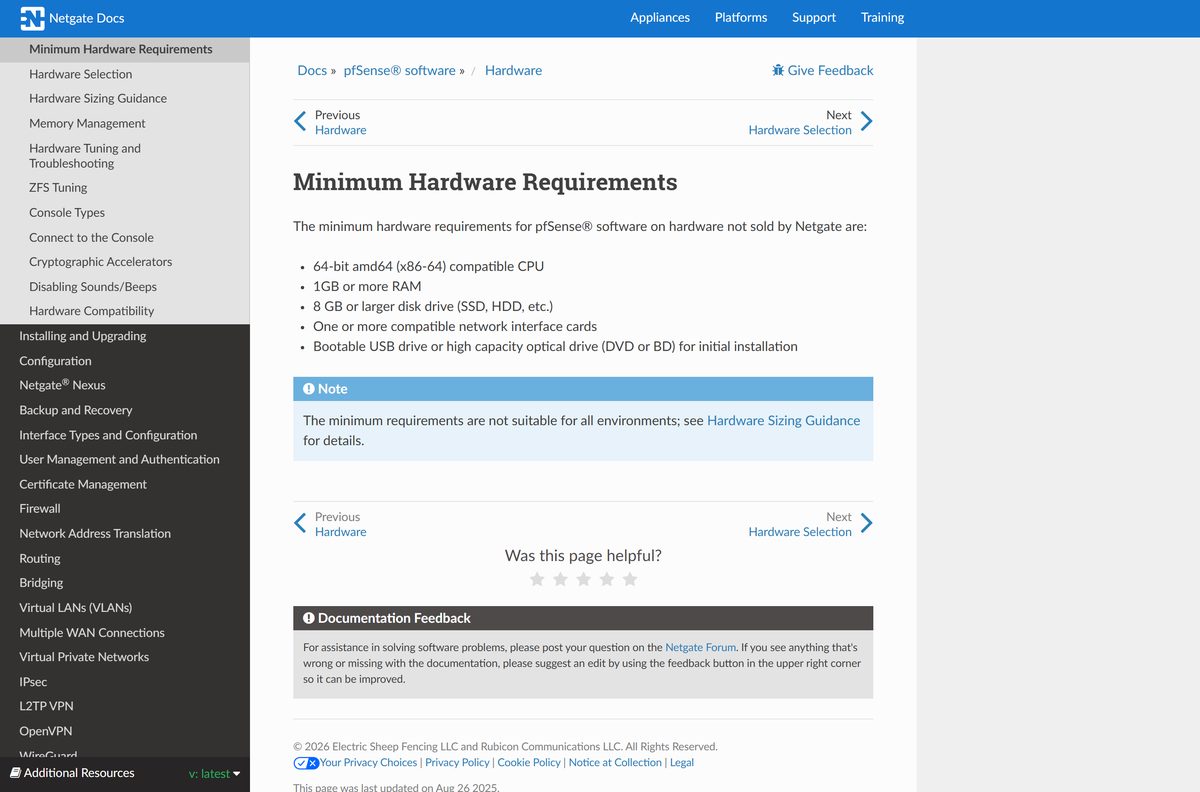The height and width of the screenshot is (792, 1200).
Task: Open Bridging section in sidebar
Action: [x=125, y=583]
